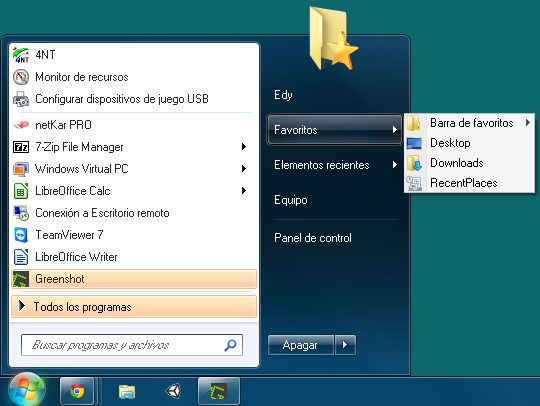Click the Apagar button

point(300,345)
